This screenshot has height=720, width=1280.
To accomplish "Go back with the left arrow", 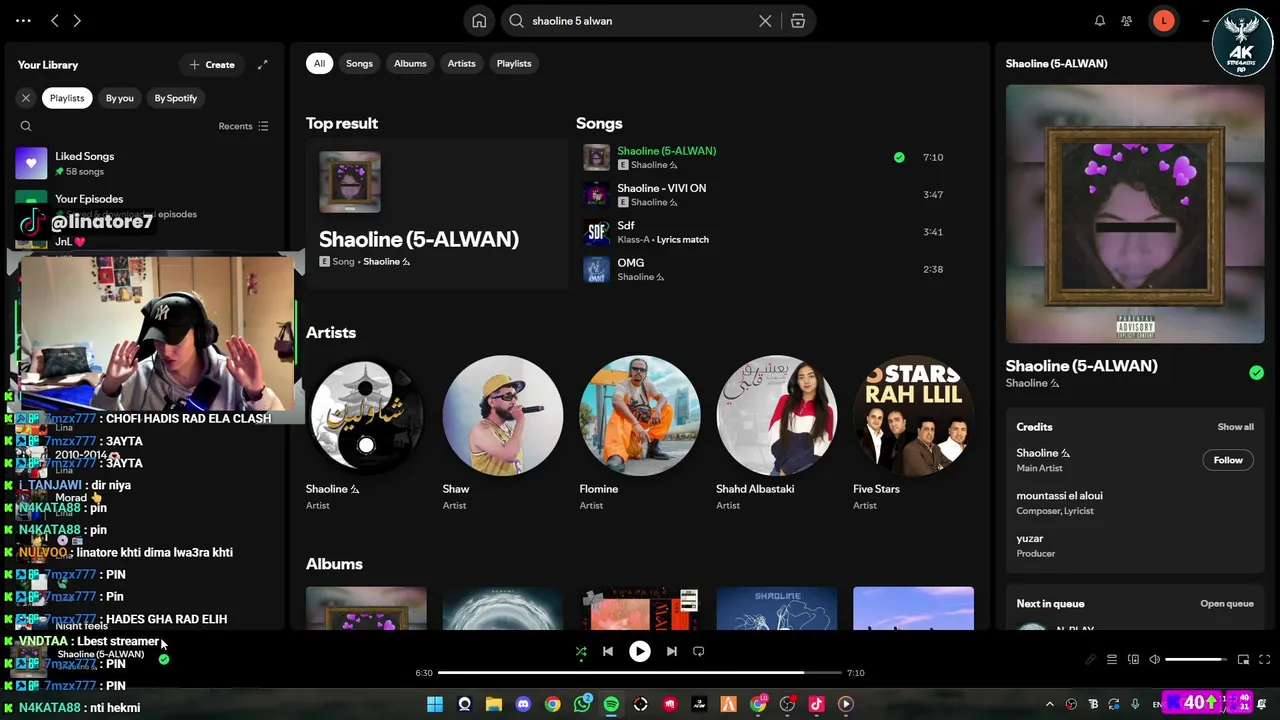I will point(55,20).
